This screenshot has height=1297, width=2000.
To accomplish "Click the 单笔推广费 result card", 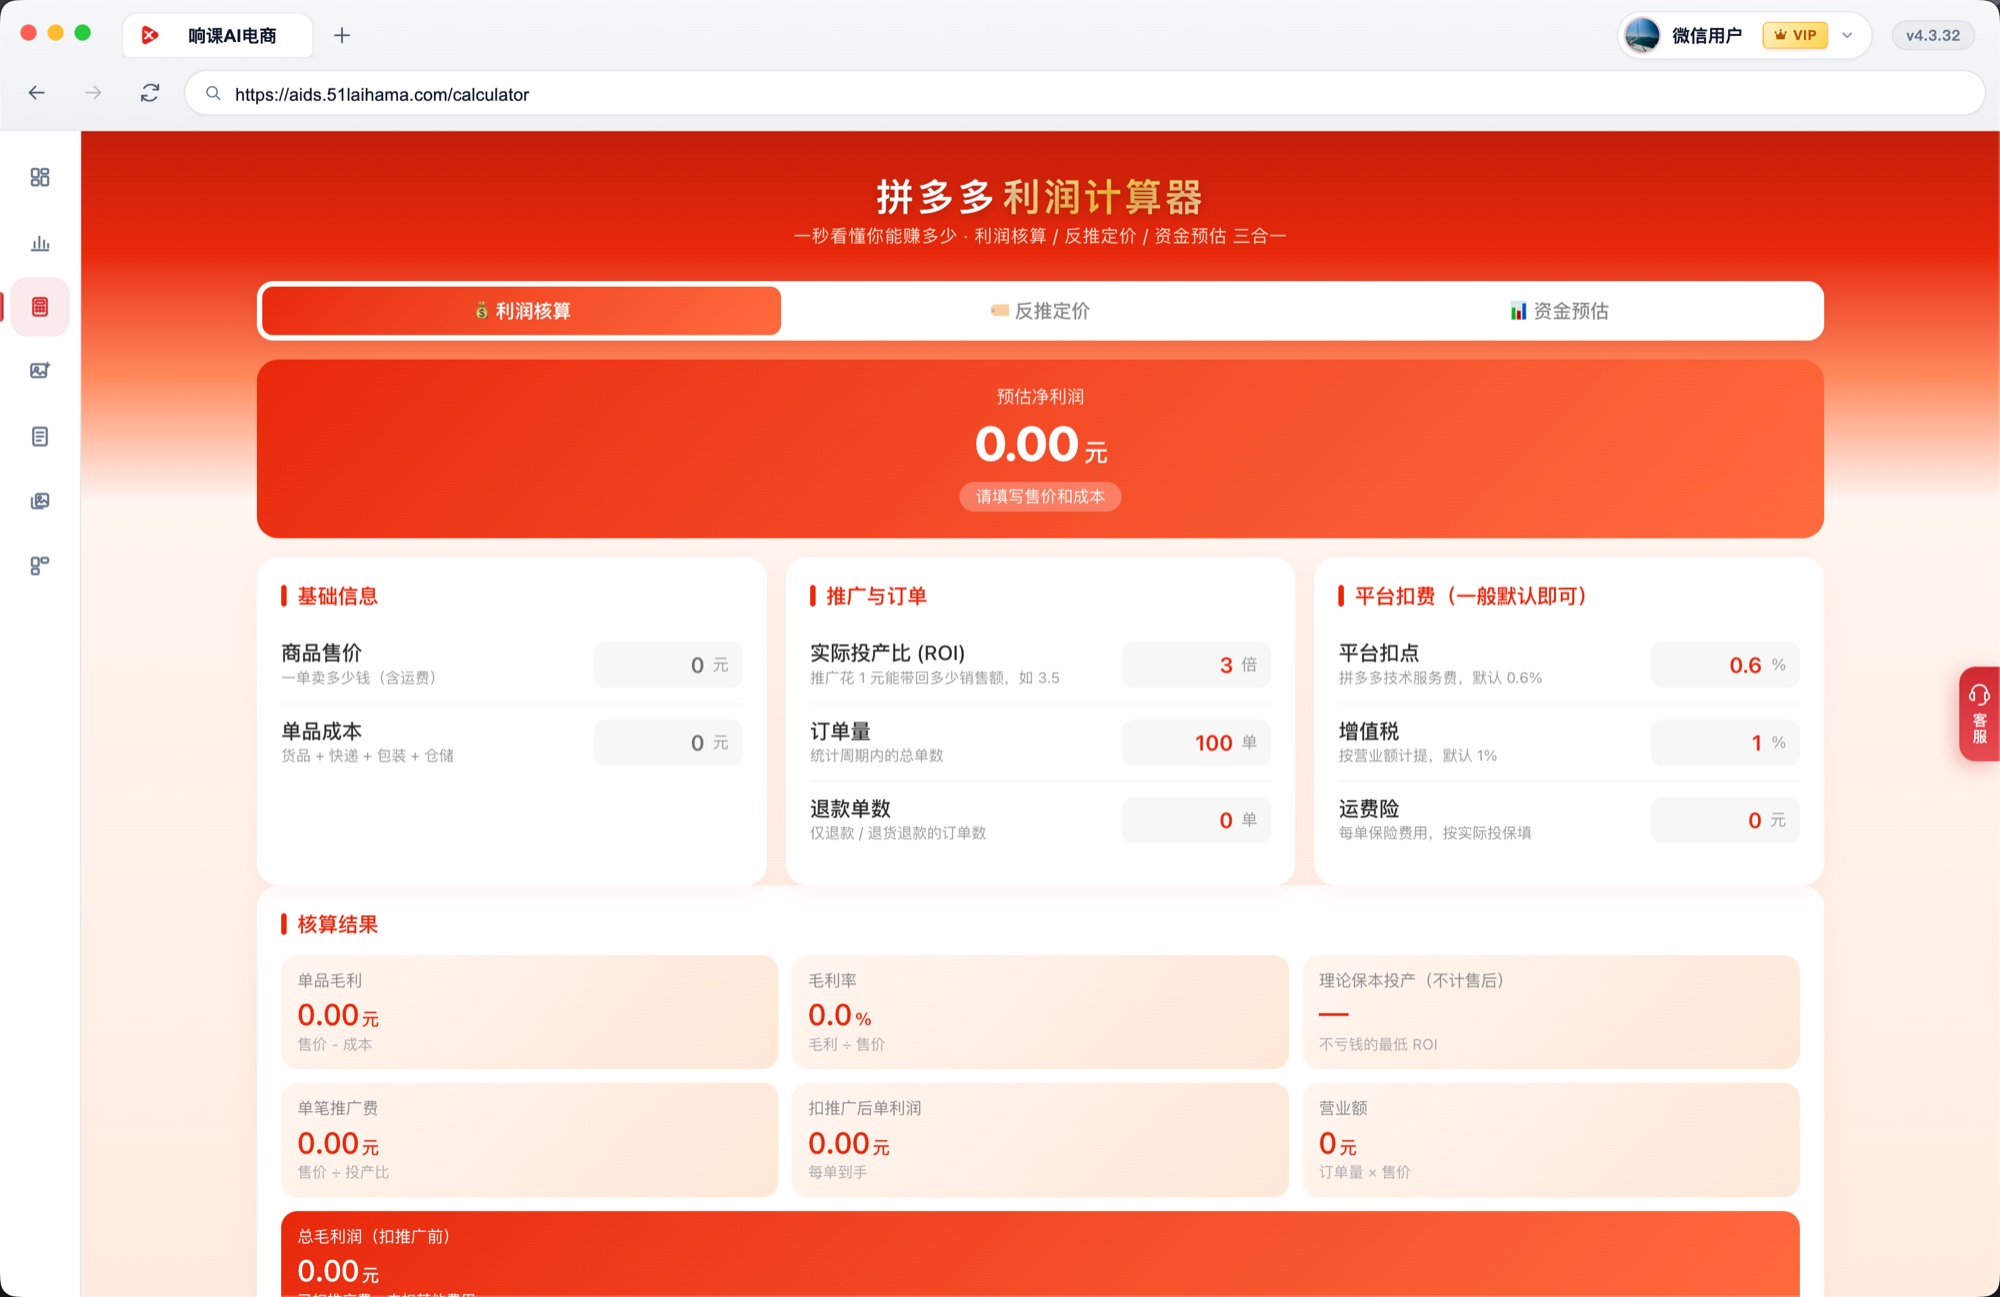I will 529,1140.
